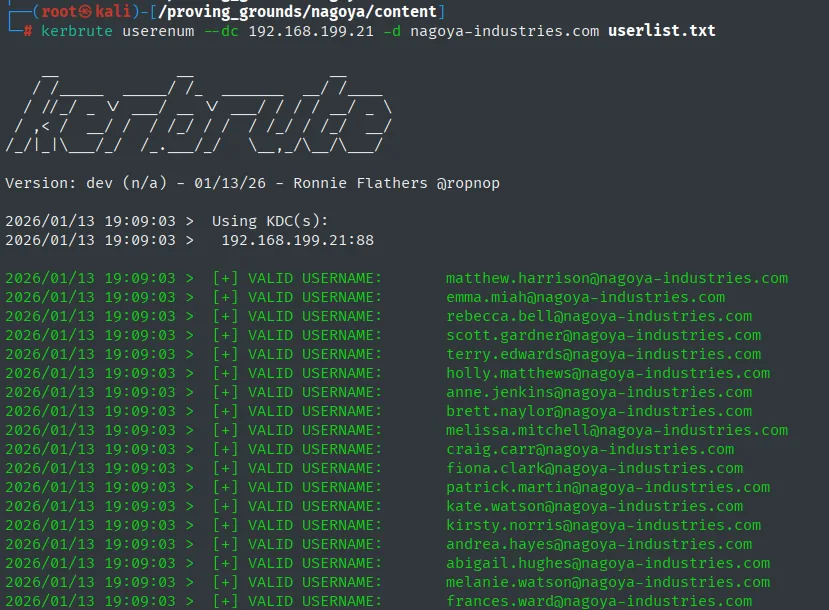Click the kerbrute command name in prompt
Image resolution: width=829 pixels, height=610 pixels.
click(77, 31)
